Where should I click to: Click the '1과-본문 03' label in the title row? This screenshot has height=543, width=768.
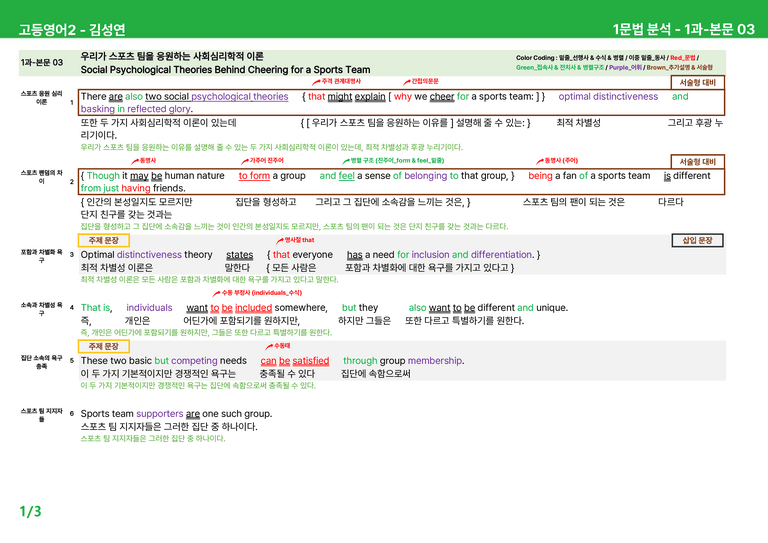pyautogui.click(x=42, y=62)
